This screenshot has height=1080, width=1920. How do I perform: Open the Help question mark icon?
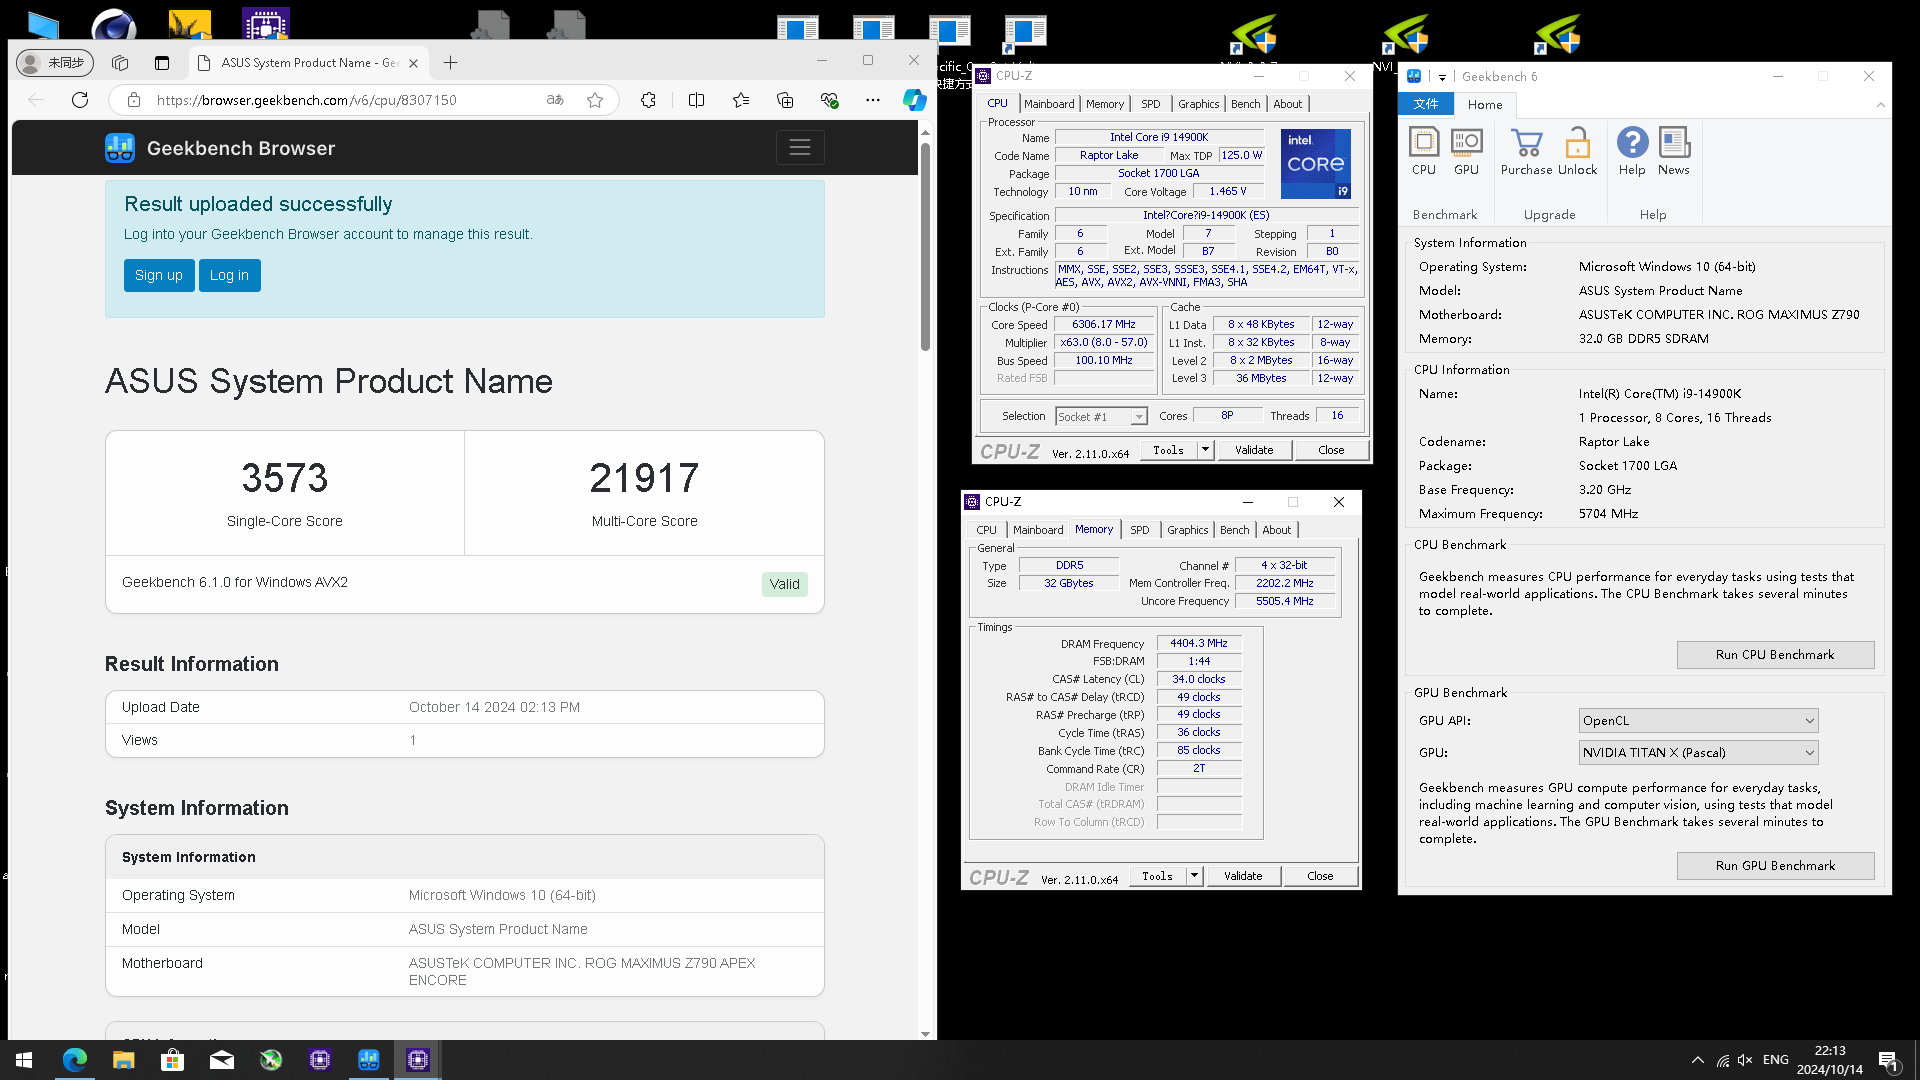coord(1632,152)
